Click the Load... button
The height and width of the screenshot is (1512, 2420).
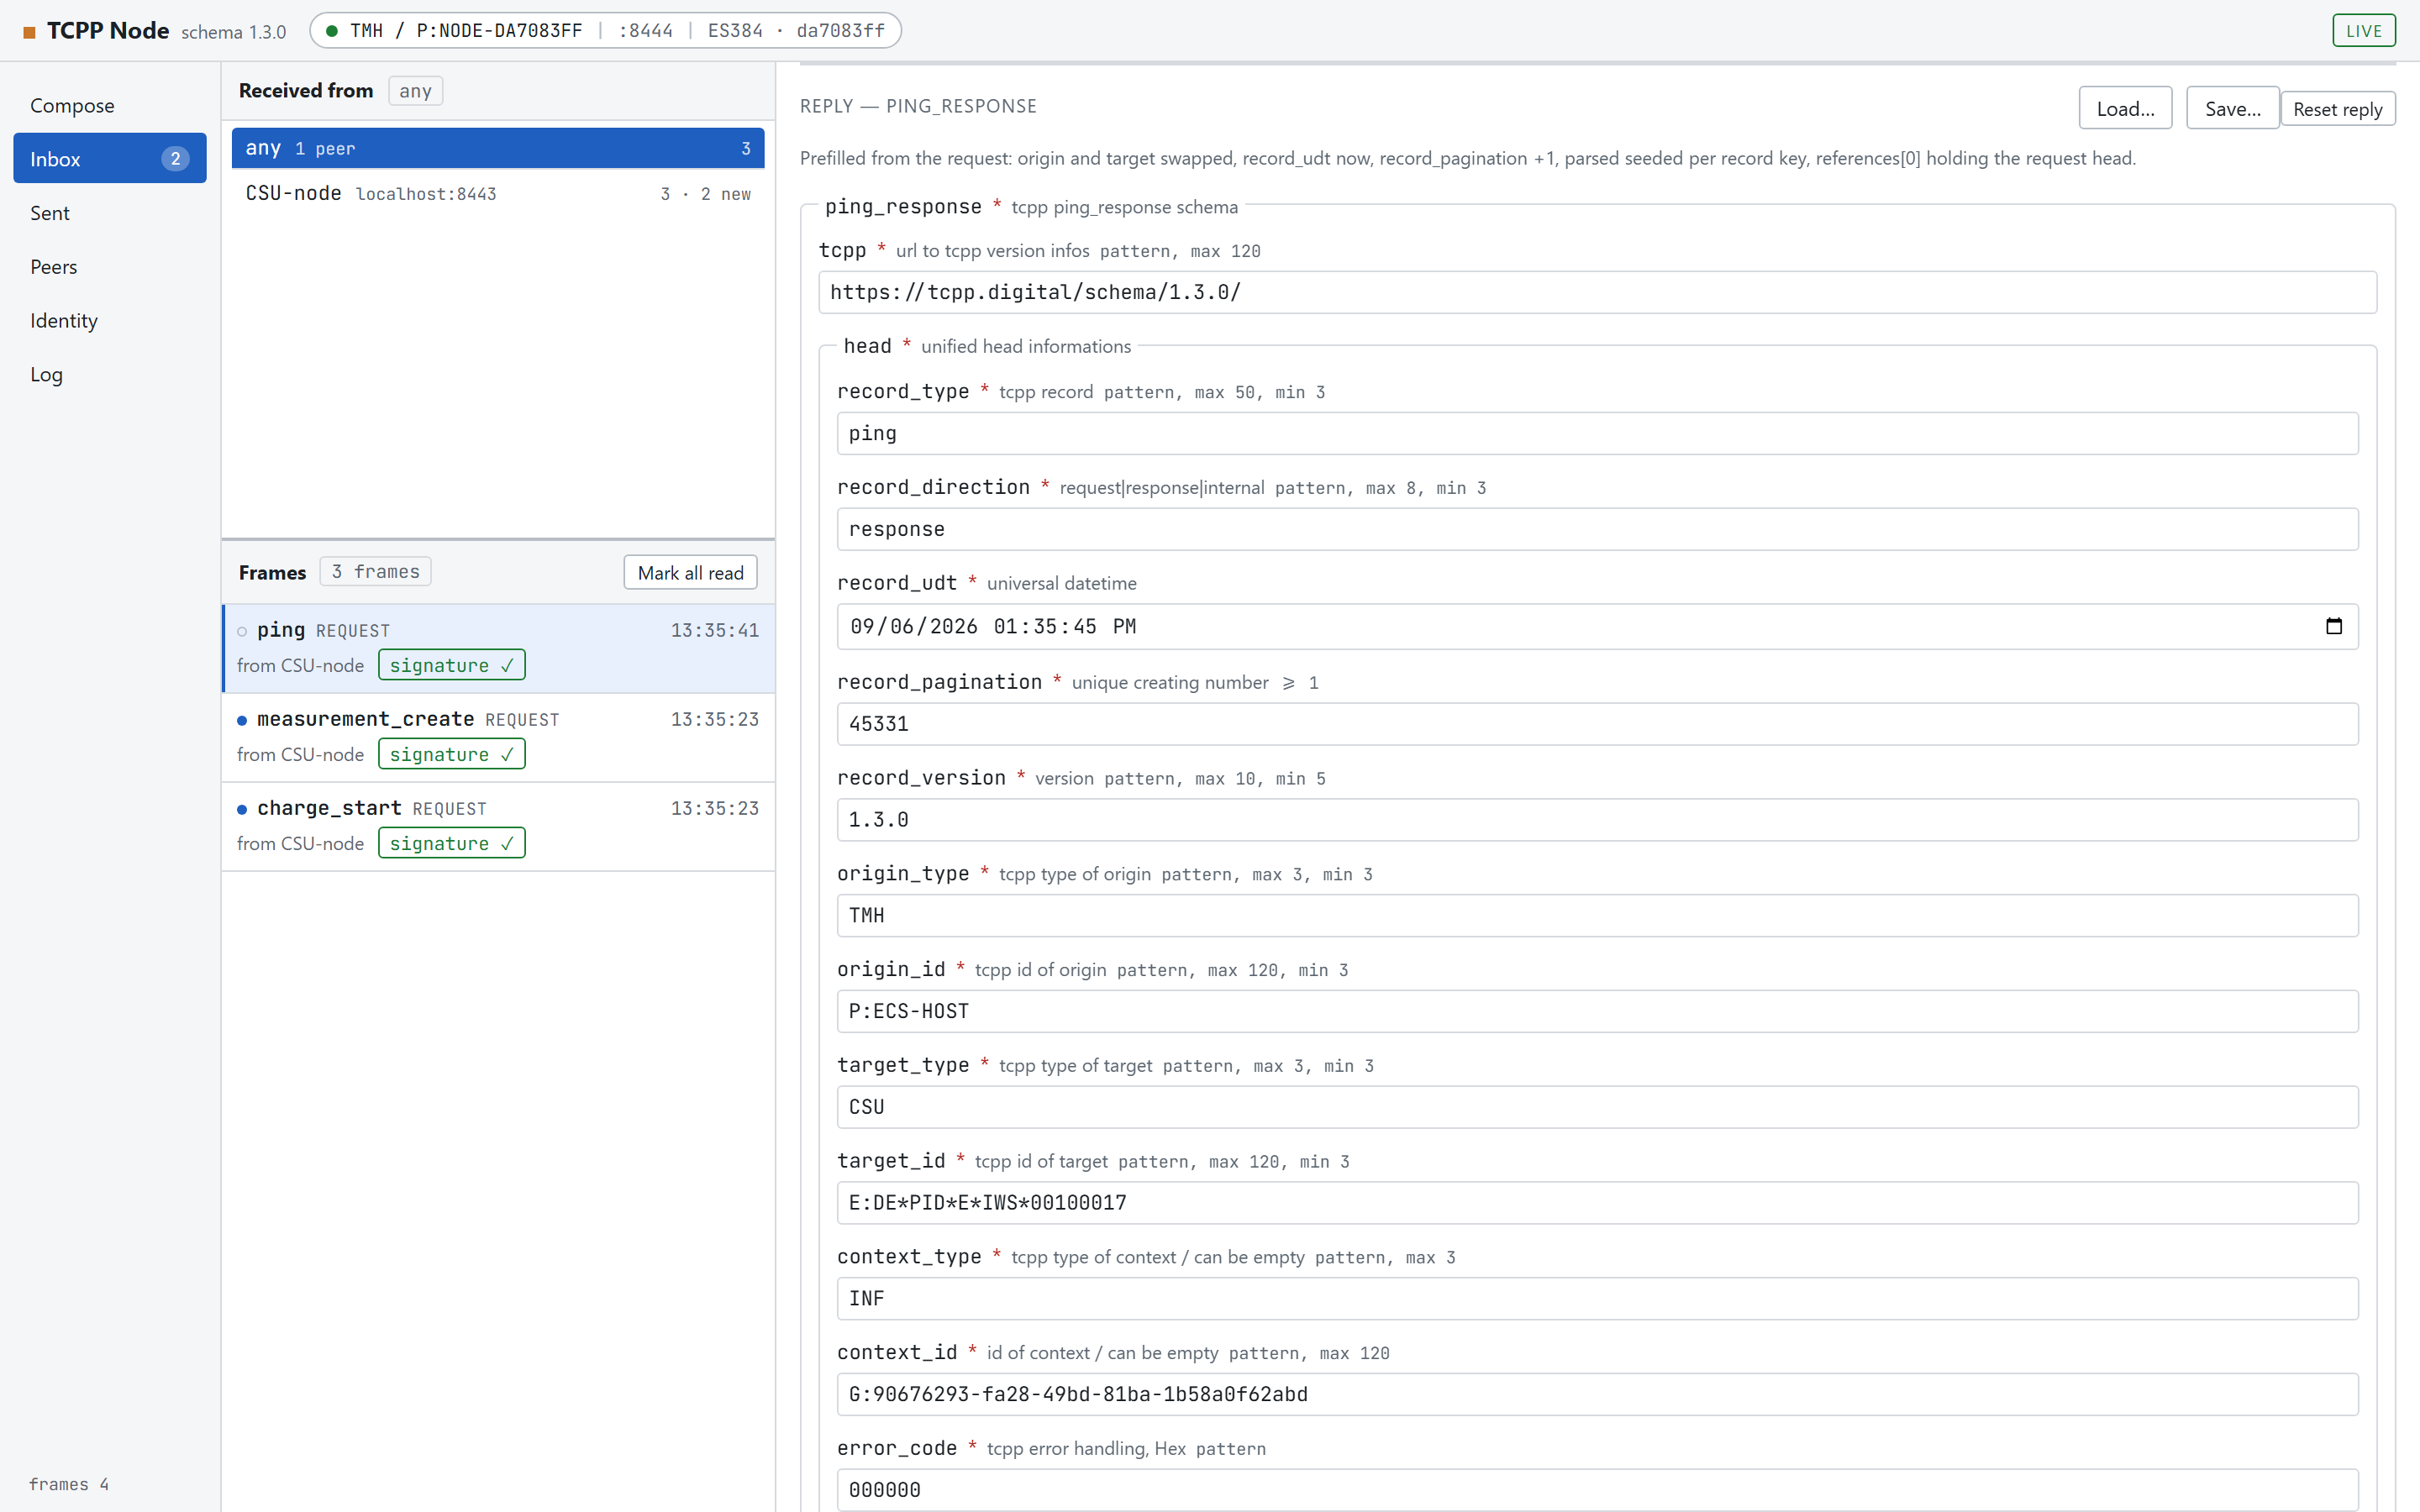point(2125,108)
